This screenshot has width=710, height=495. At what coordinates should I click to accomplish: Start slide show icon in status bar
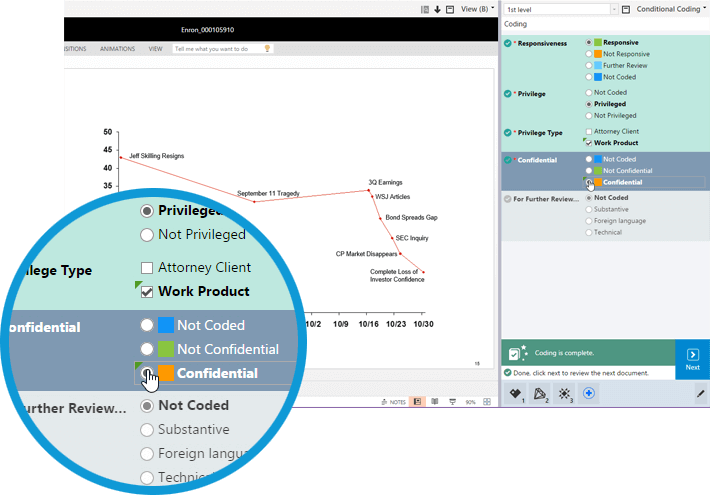pyautogui.click(x=452, y=402)
